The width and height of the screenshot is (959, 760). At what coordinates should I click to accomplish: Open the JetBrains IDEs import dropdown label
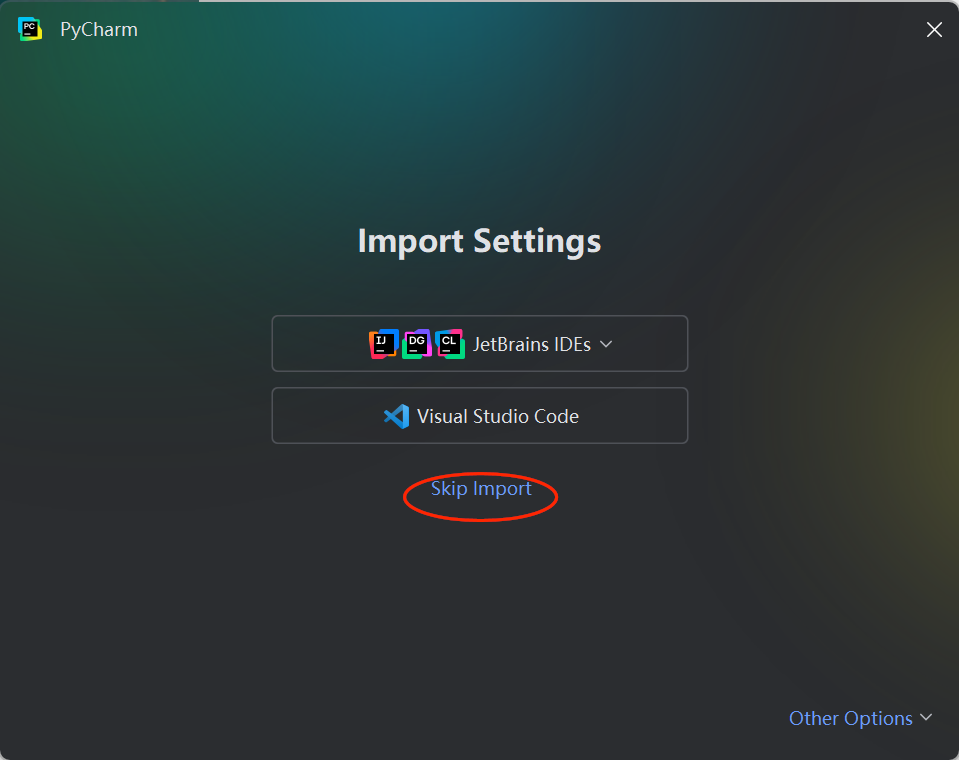tap(531, 344)
